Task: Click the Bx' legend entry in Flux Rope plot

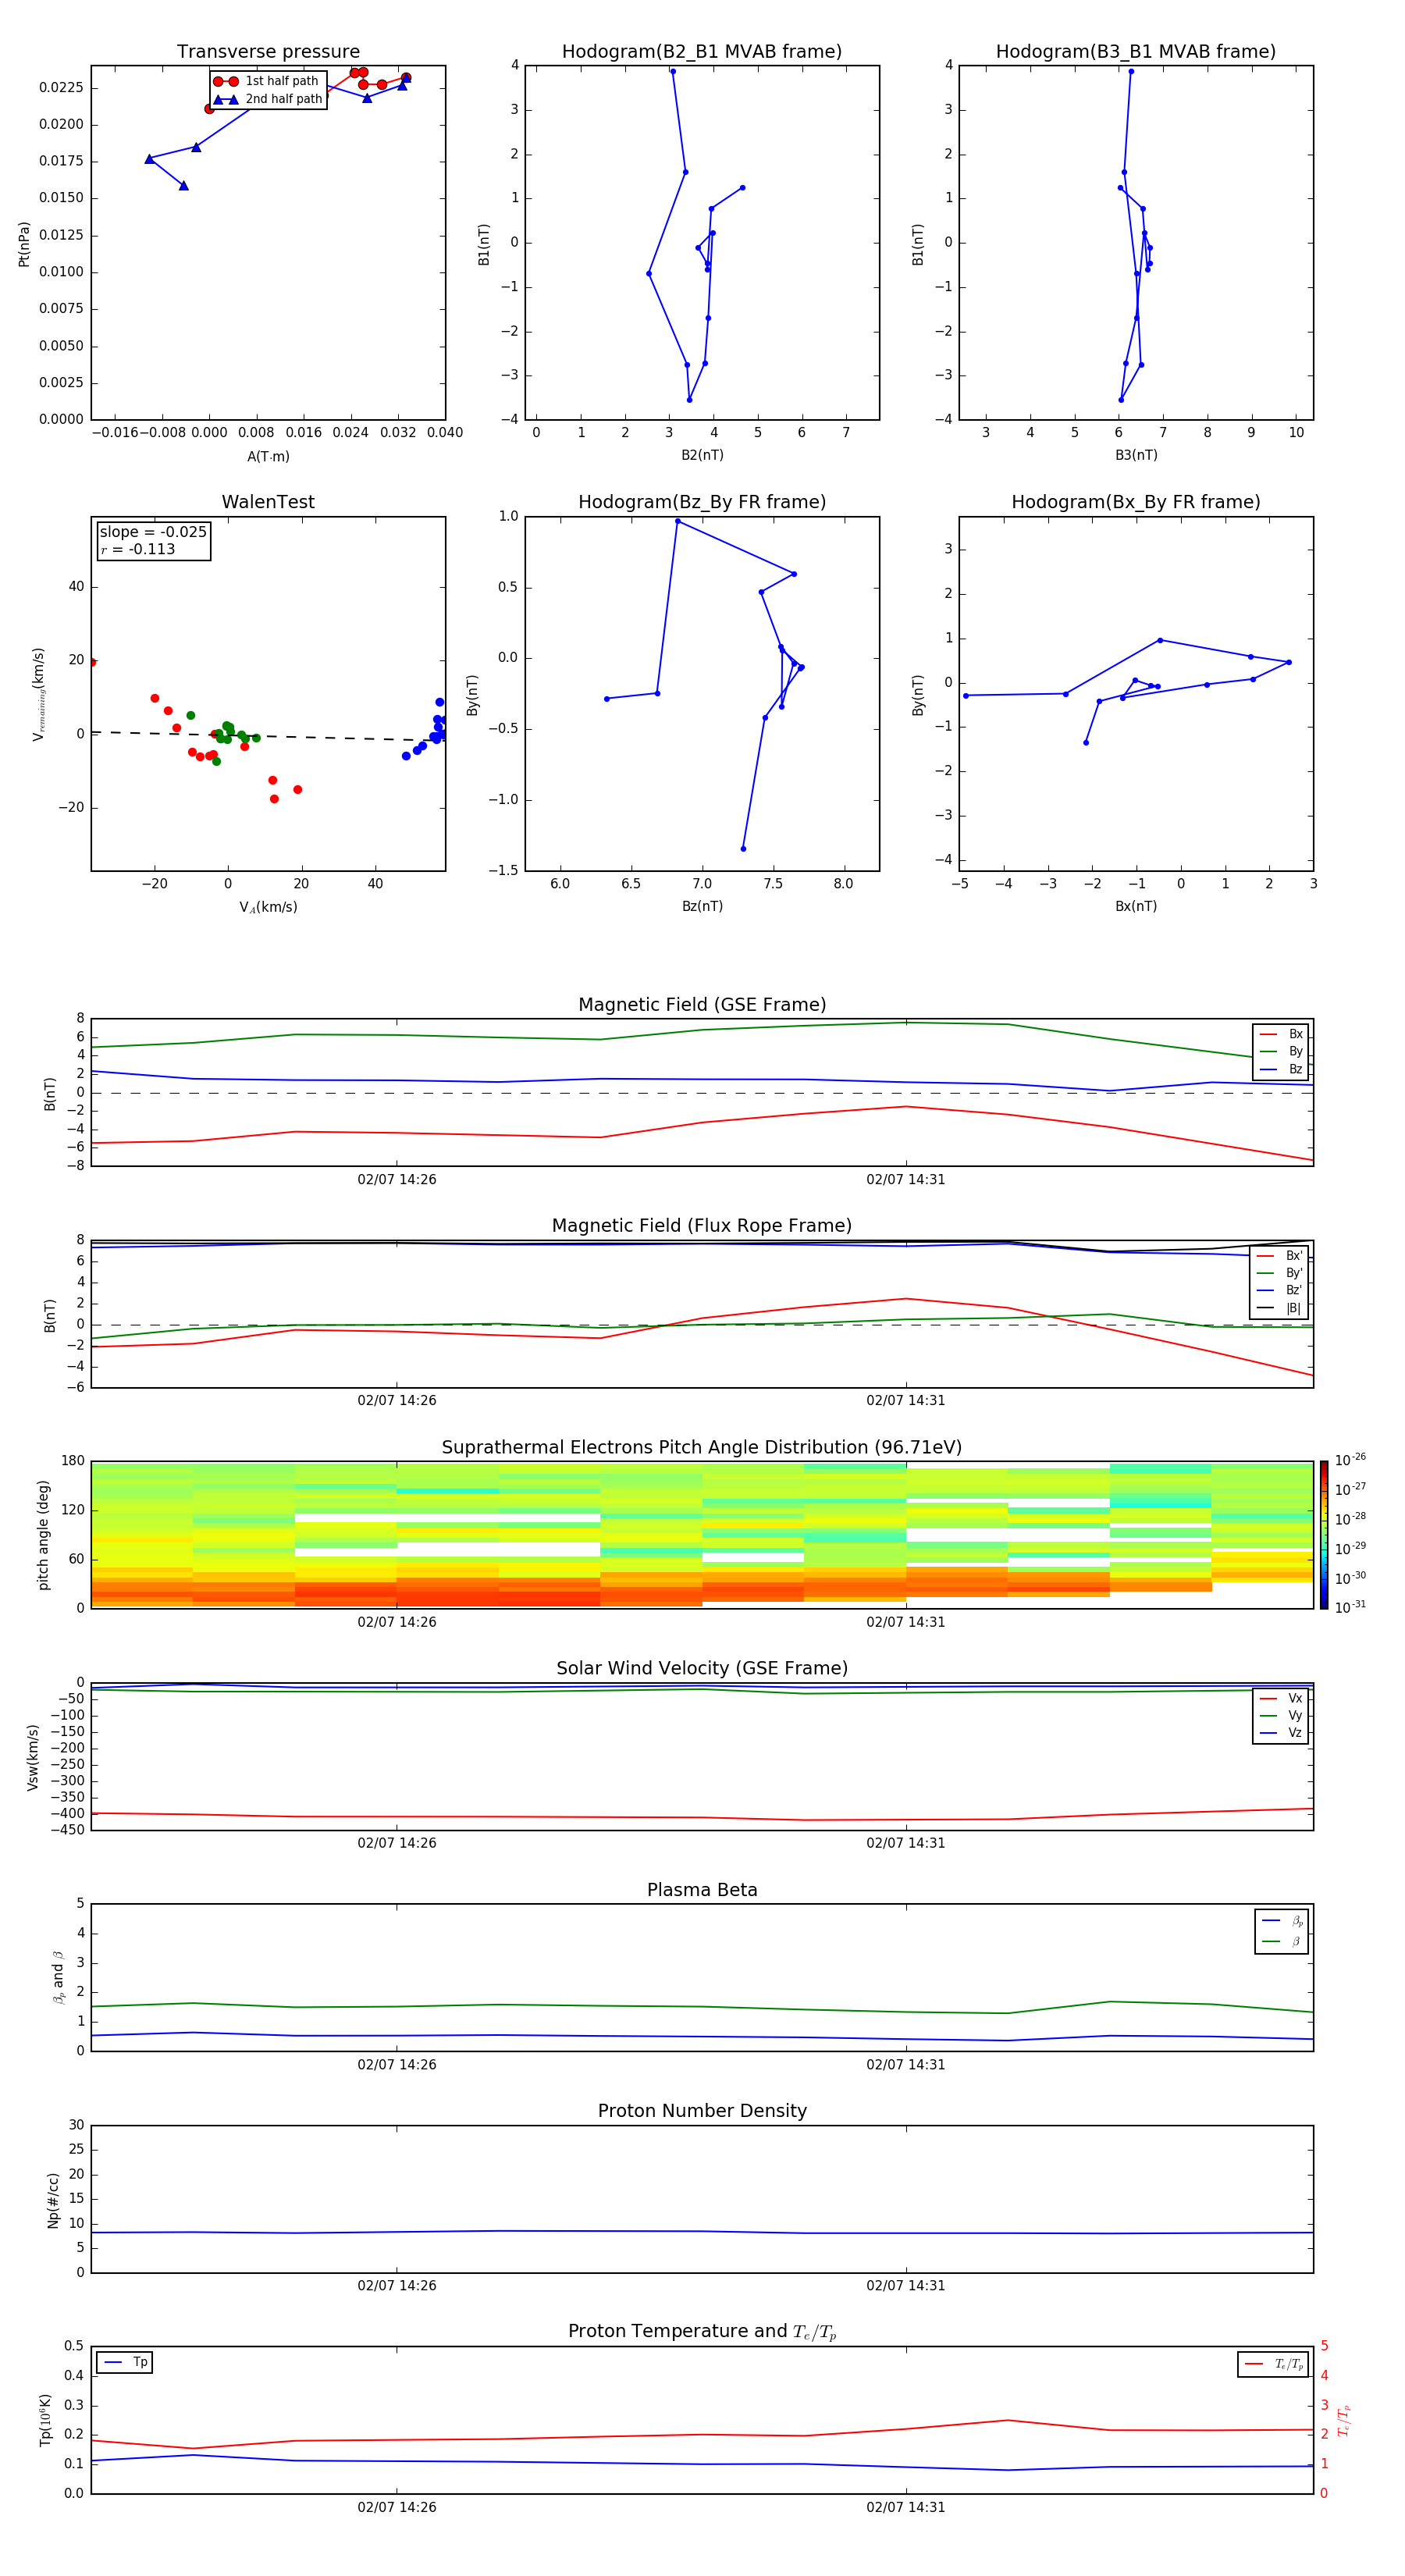Action: coord(1280,1256)
